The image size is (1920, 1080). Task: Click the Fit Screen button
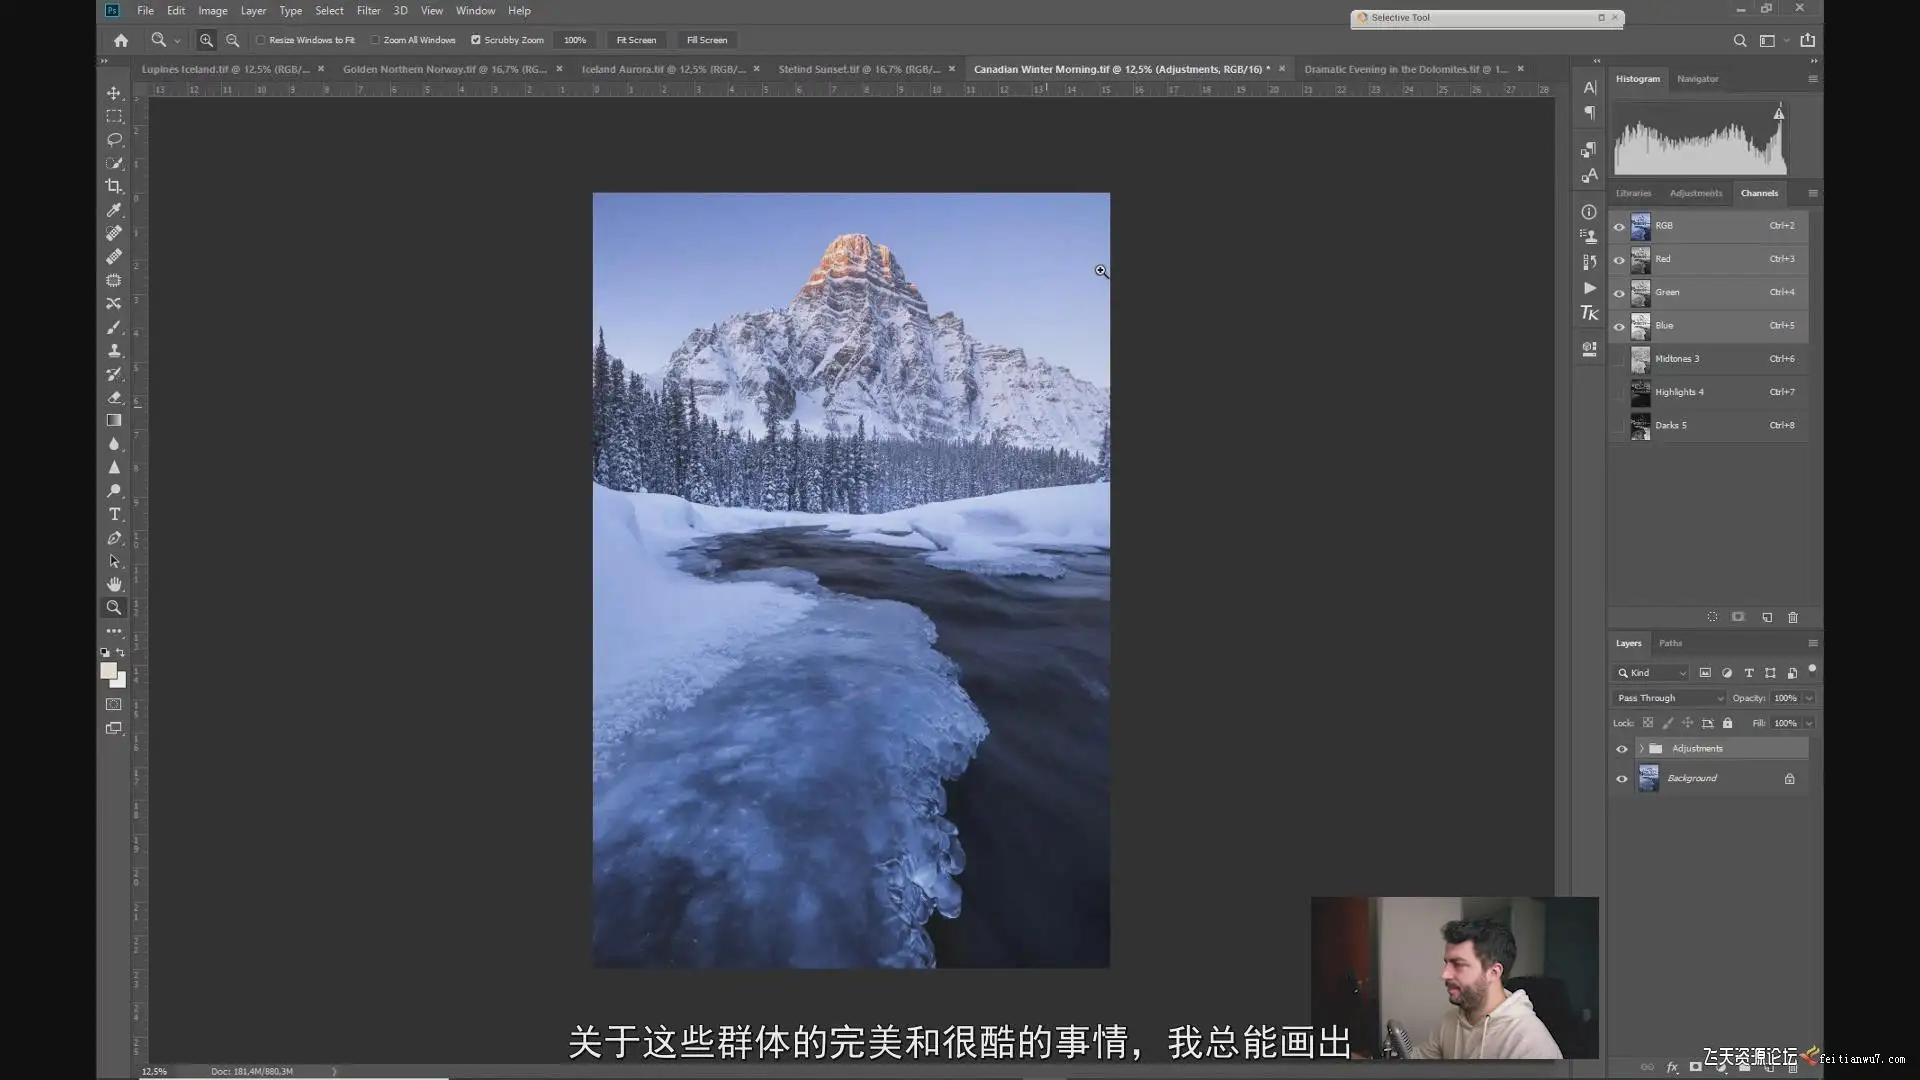coord(636,40)
